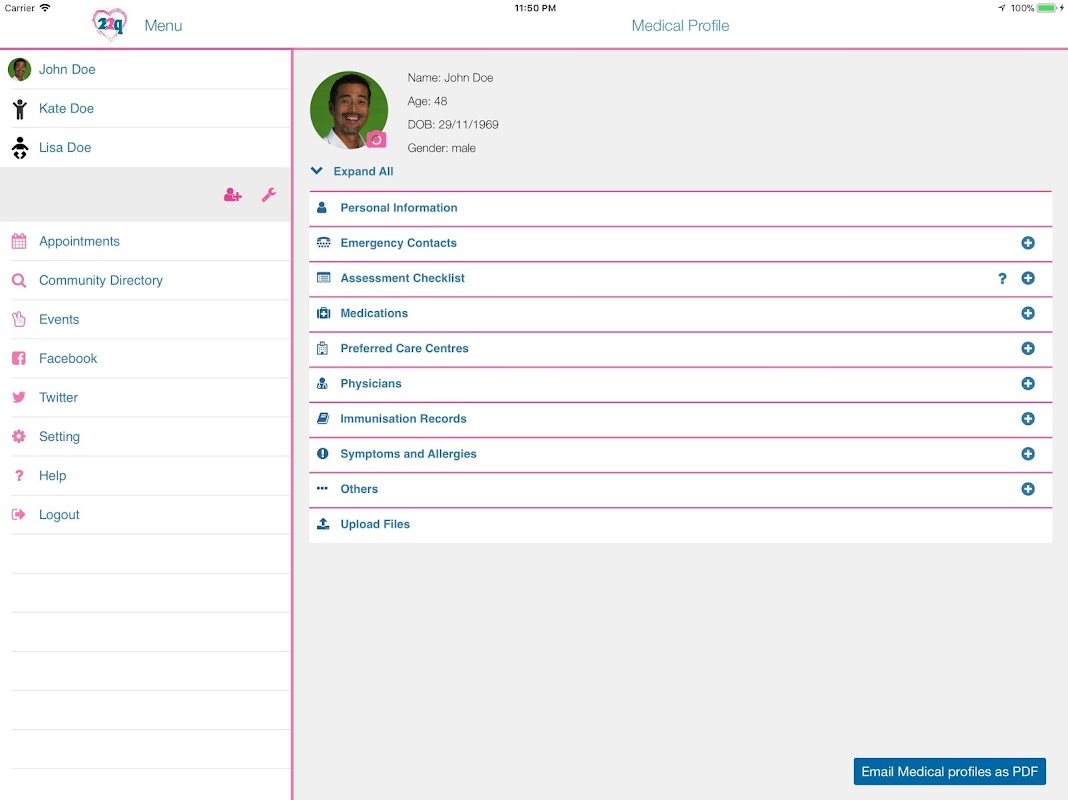Click the Facebook icon in menu
Image resolution: width=1068 pixels, height=800 pixels.
tap(19, 358)
